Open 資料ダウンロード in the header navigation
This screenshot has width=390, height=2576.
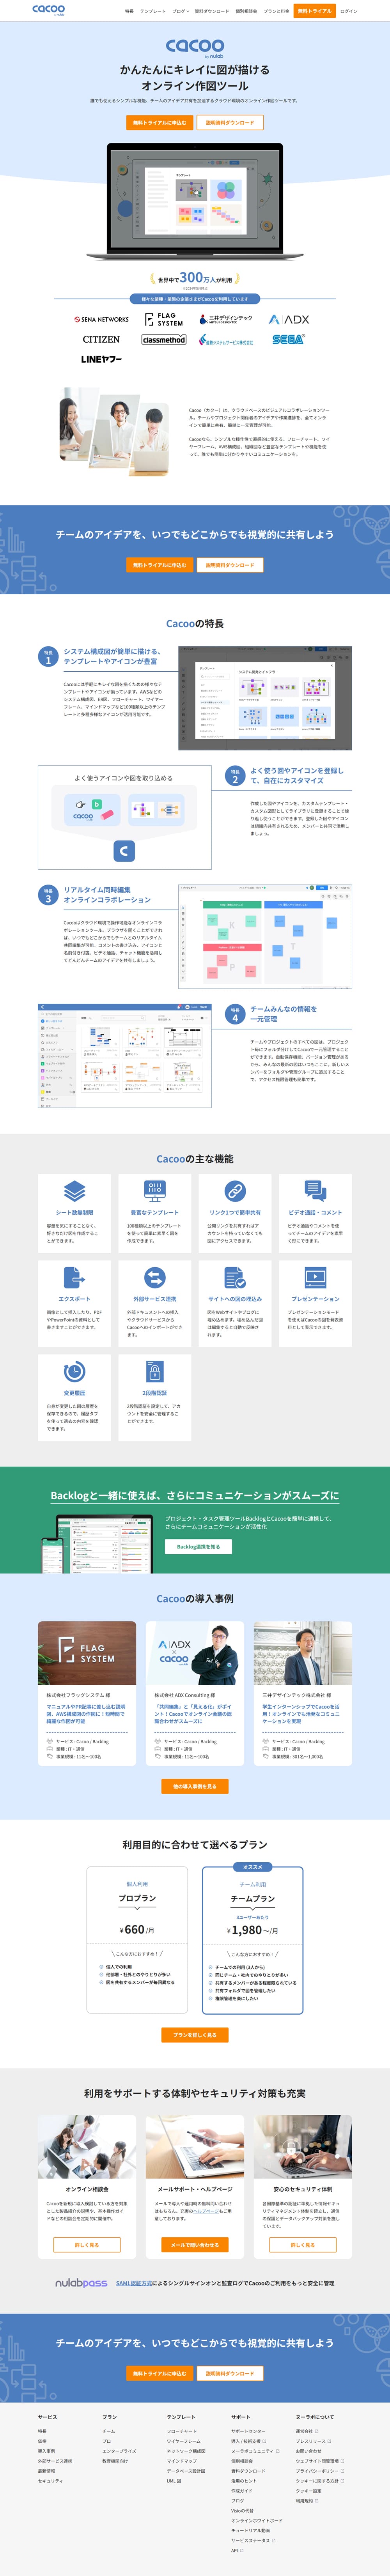point(212,11)
